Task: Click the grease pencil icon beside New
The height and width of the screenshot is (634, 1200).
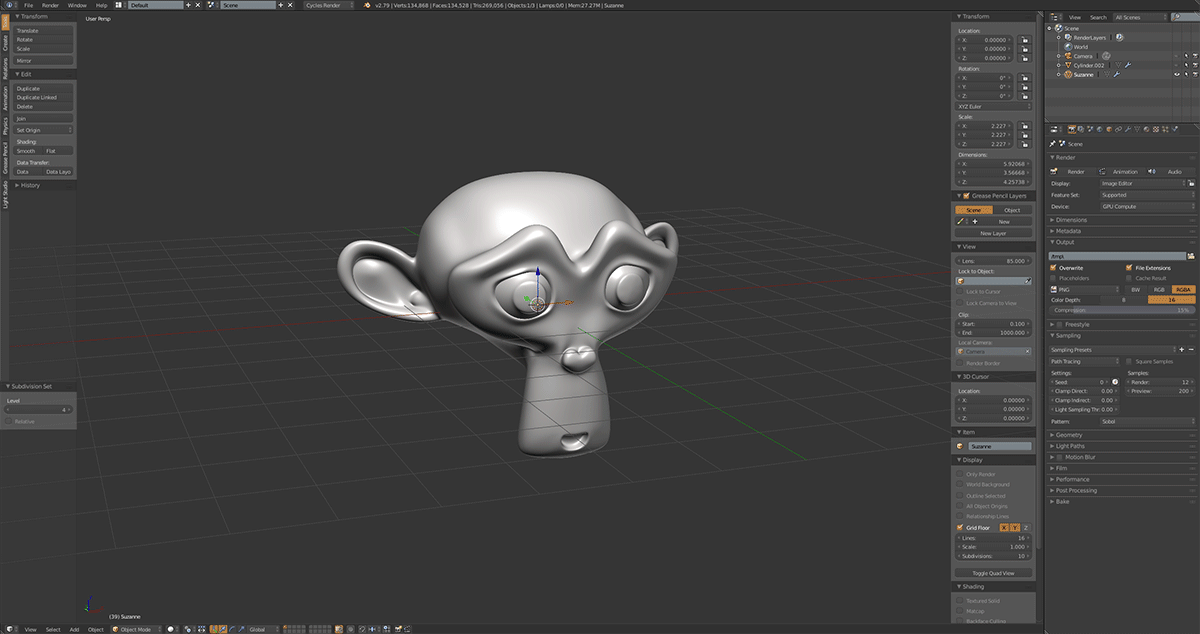Action: (x=960, y=222)
